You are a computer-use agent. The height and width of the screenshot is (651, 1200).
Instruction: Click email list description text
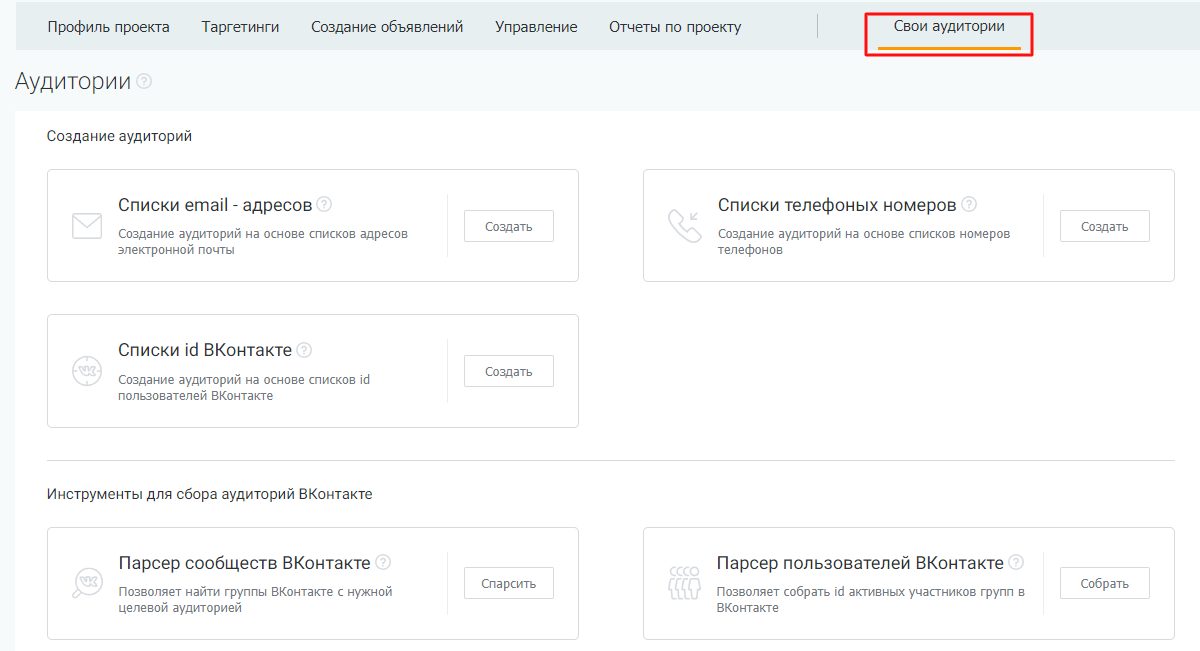coord(263,241)
